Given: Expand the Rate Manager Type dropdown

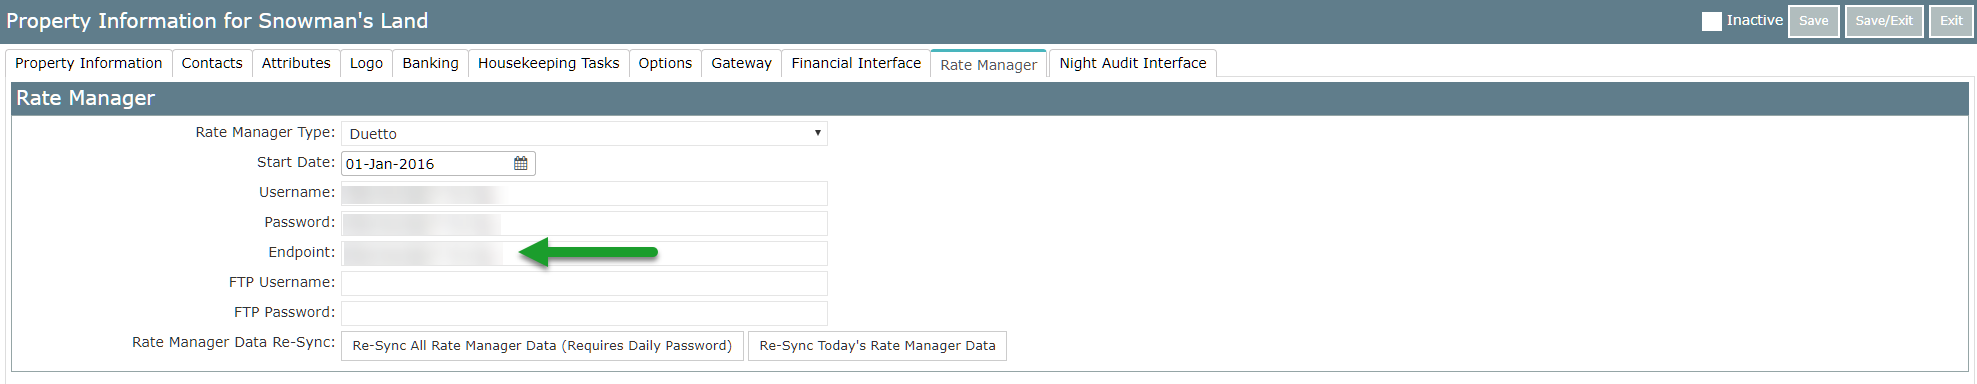Looking at the screenshot, I should pyautogui.click(x=584, y=134).
